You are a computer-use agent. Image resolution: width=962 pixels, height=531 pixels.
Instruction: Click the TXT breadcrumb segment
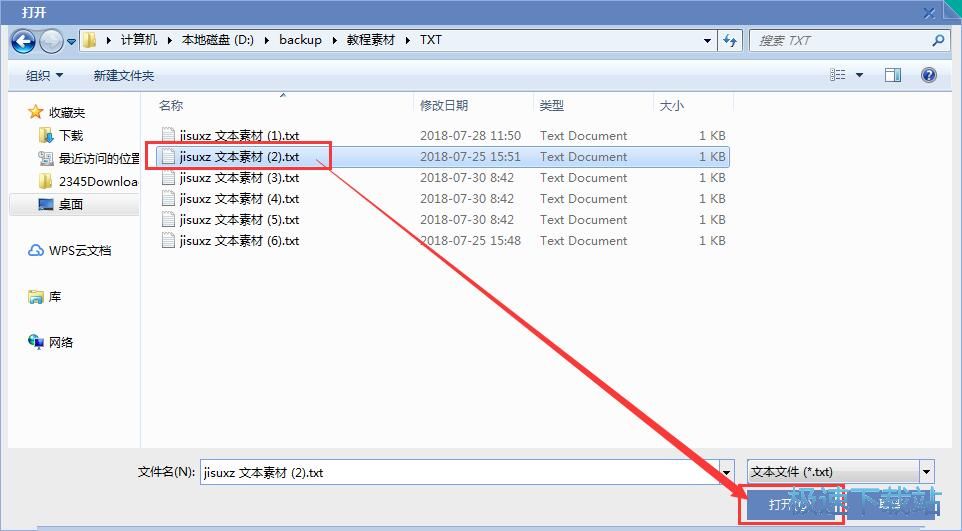tap(431, 40)
